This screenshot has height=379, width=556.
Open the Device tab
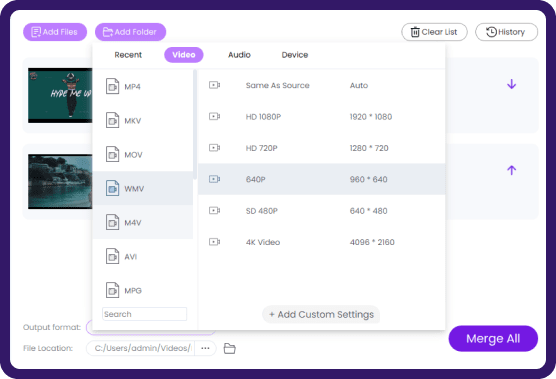(295, 55)
